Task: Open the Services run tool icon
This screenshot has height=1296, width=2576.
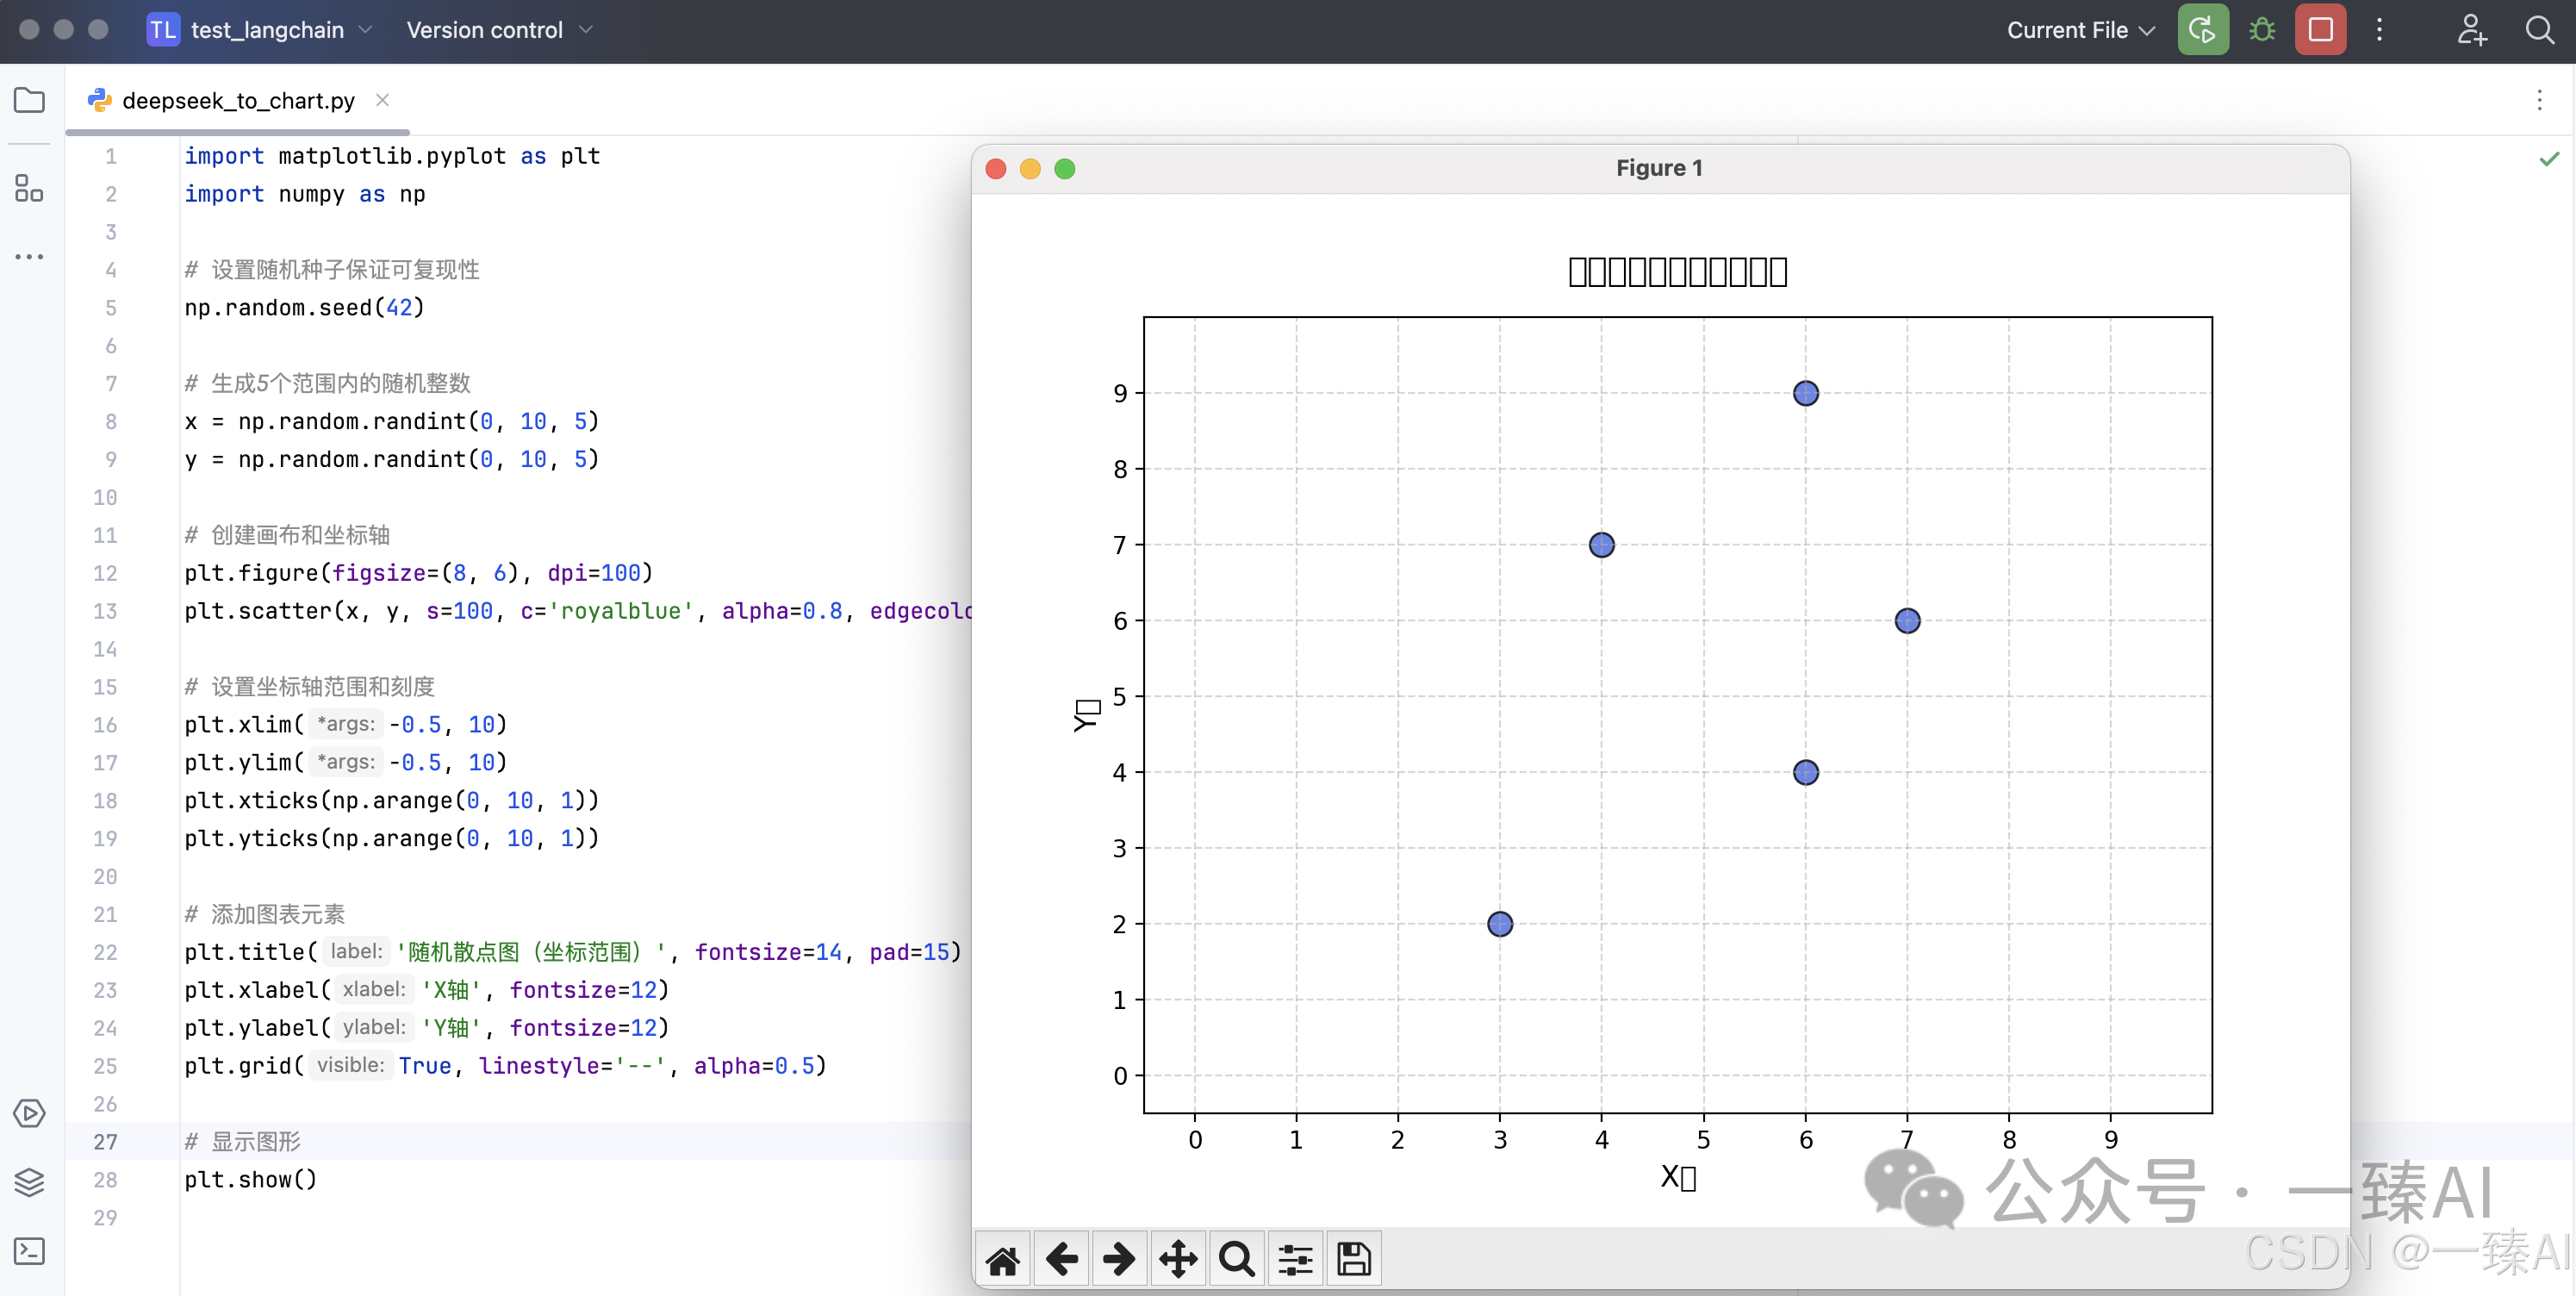Action: 30,1113
